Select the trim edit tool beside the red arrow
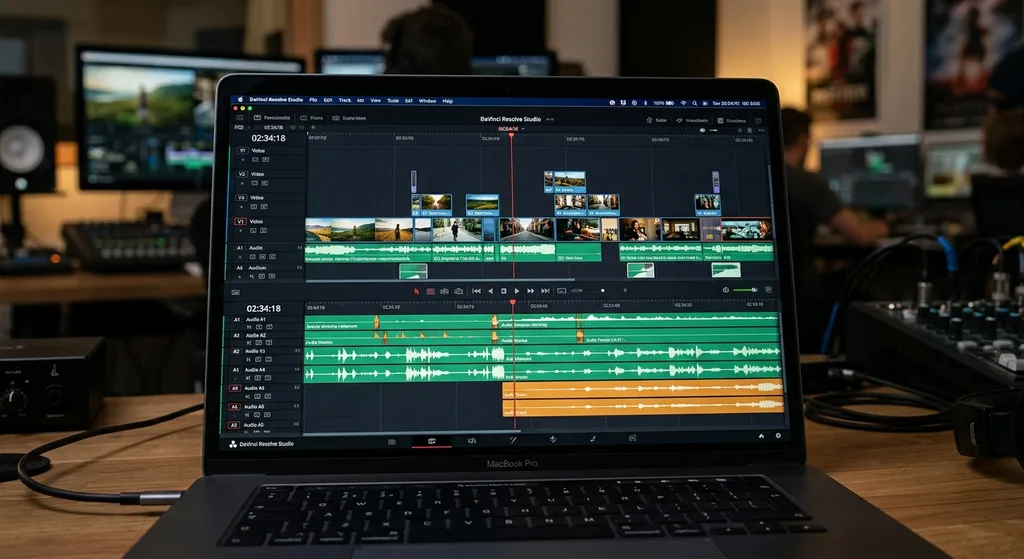This screenshot has width=1024, height=559. coord(430,291)
